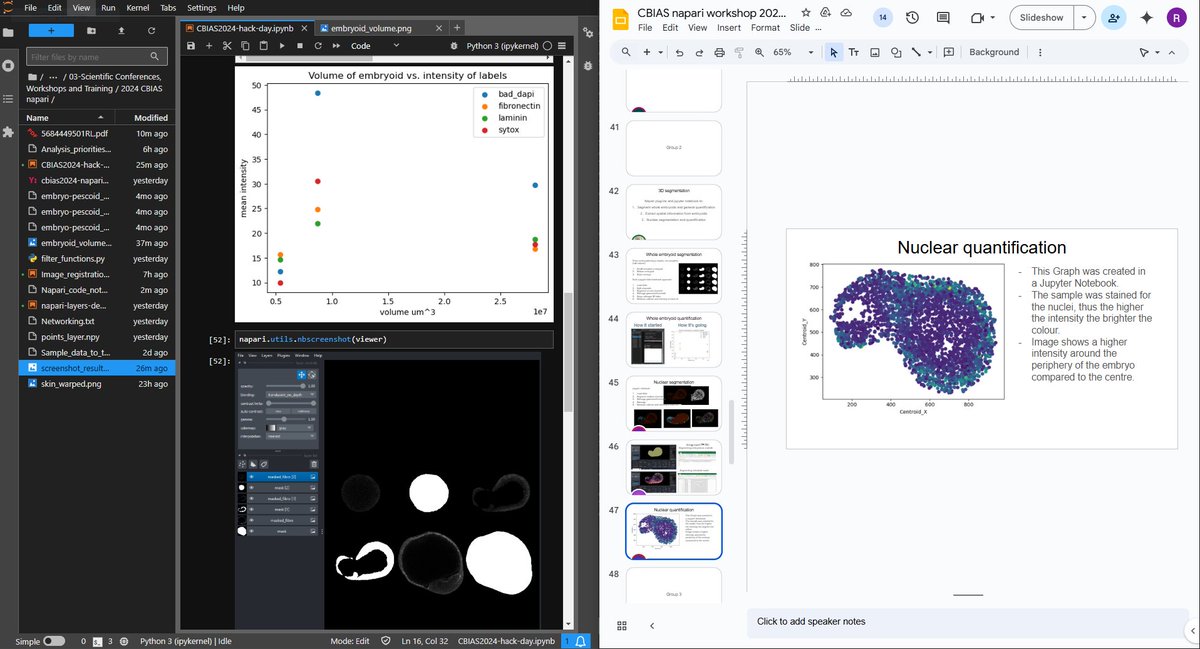
Task: Open the property inspector gears in right sidebar
Action: click(x=587, y=32)
